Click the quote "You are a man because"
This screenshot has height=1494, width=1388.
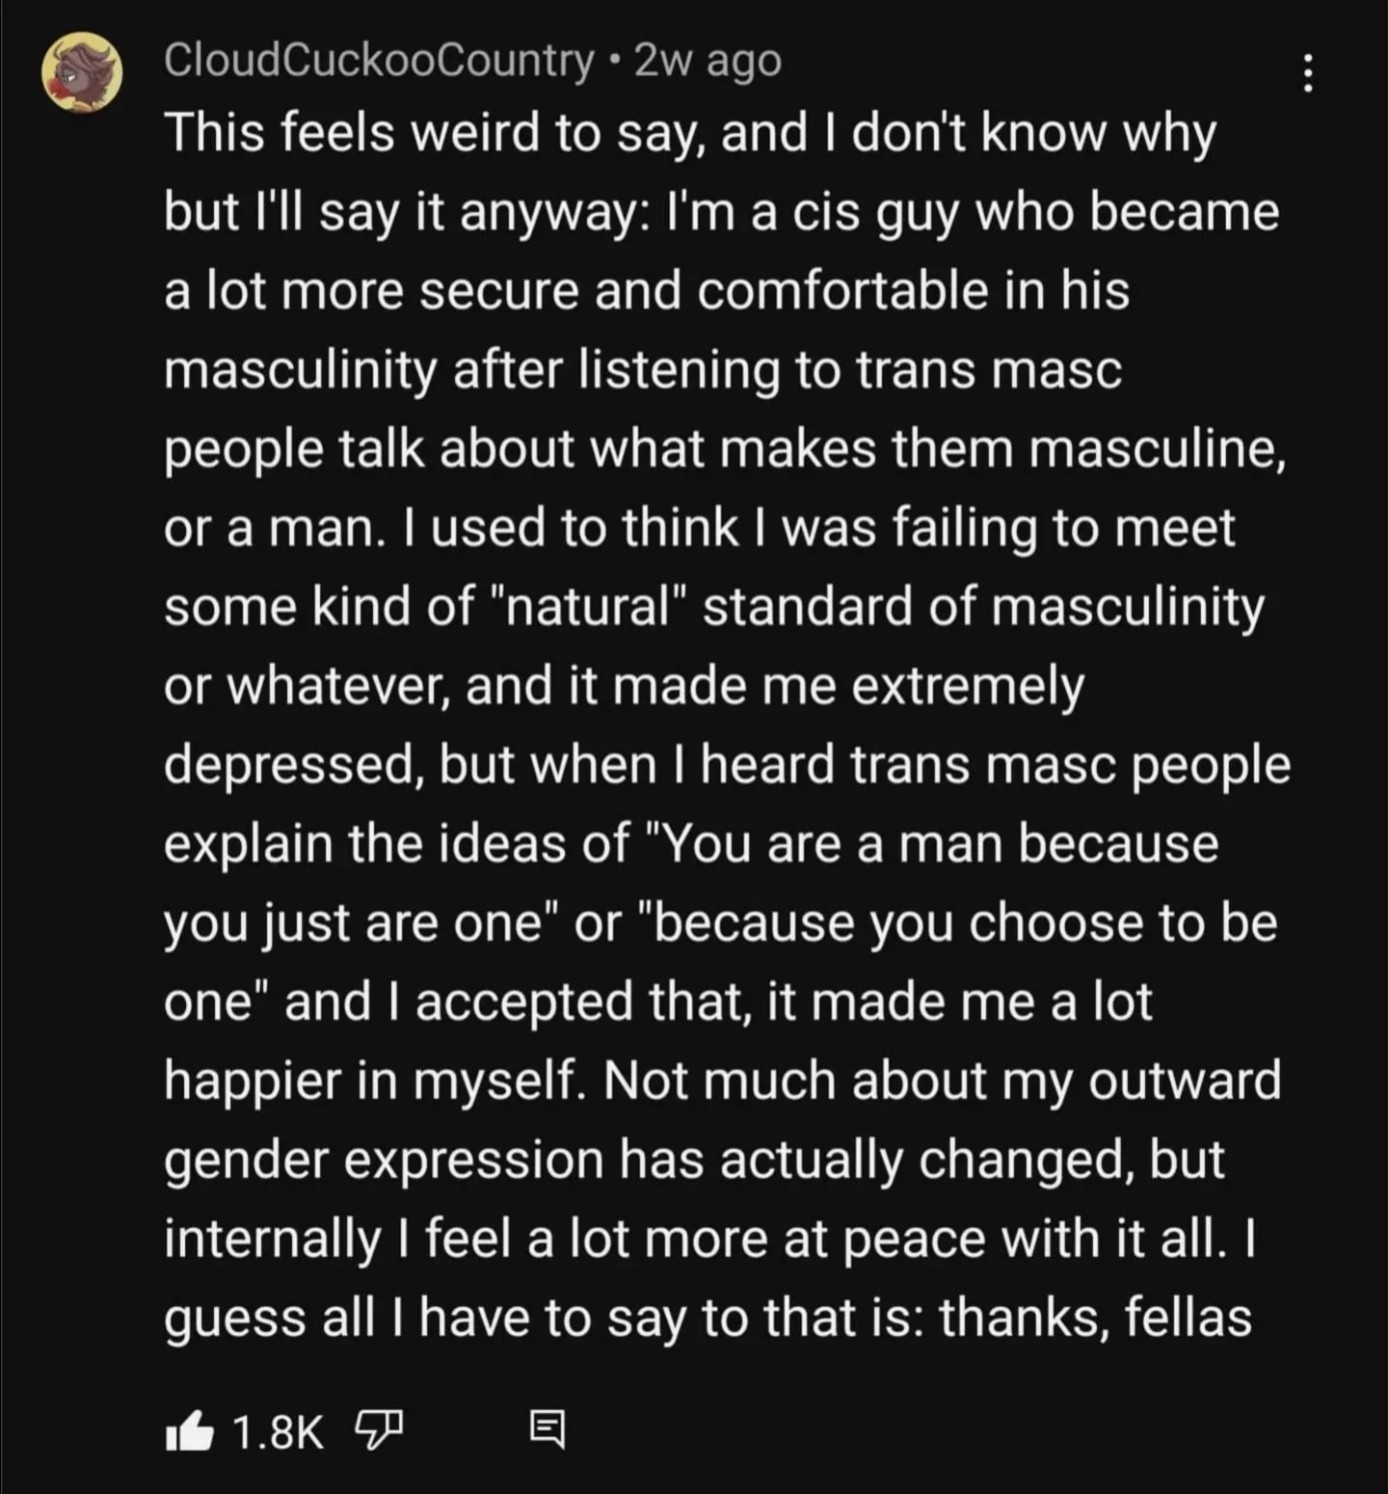939,844
